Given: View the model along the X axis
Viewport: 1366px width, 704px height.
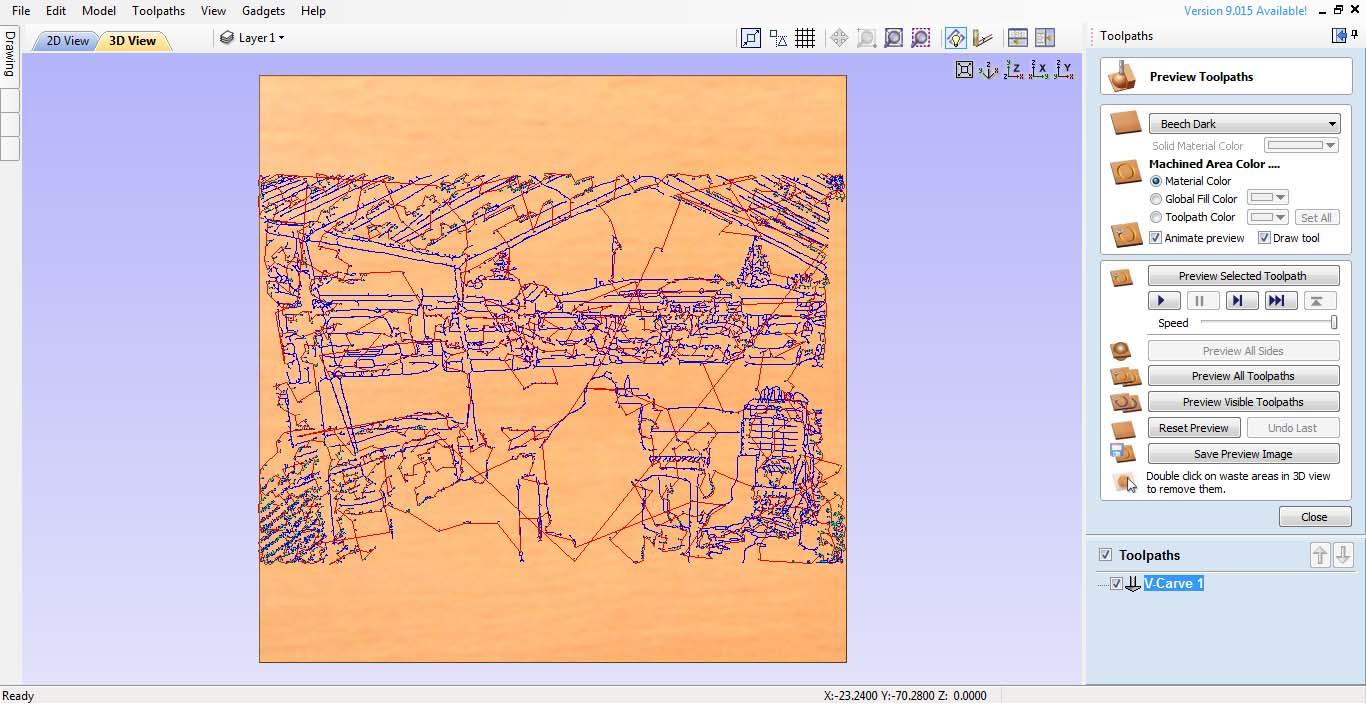Looking at the screenshot, I should 1039,70.
